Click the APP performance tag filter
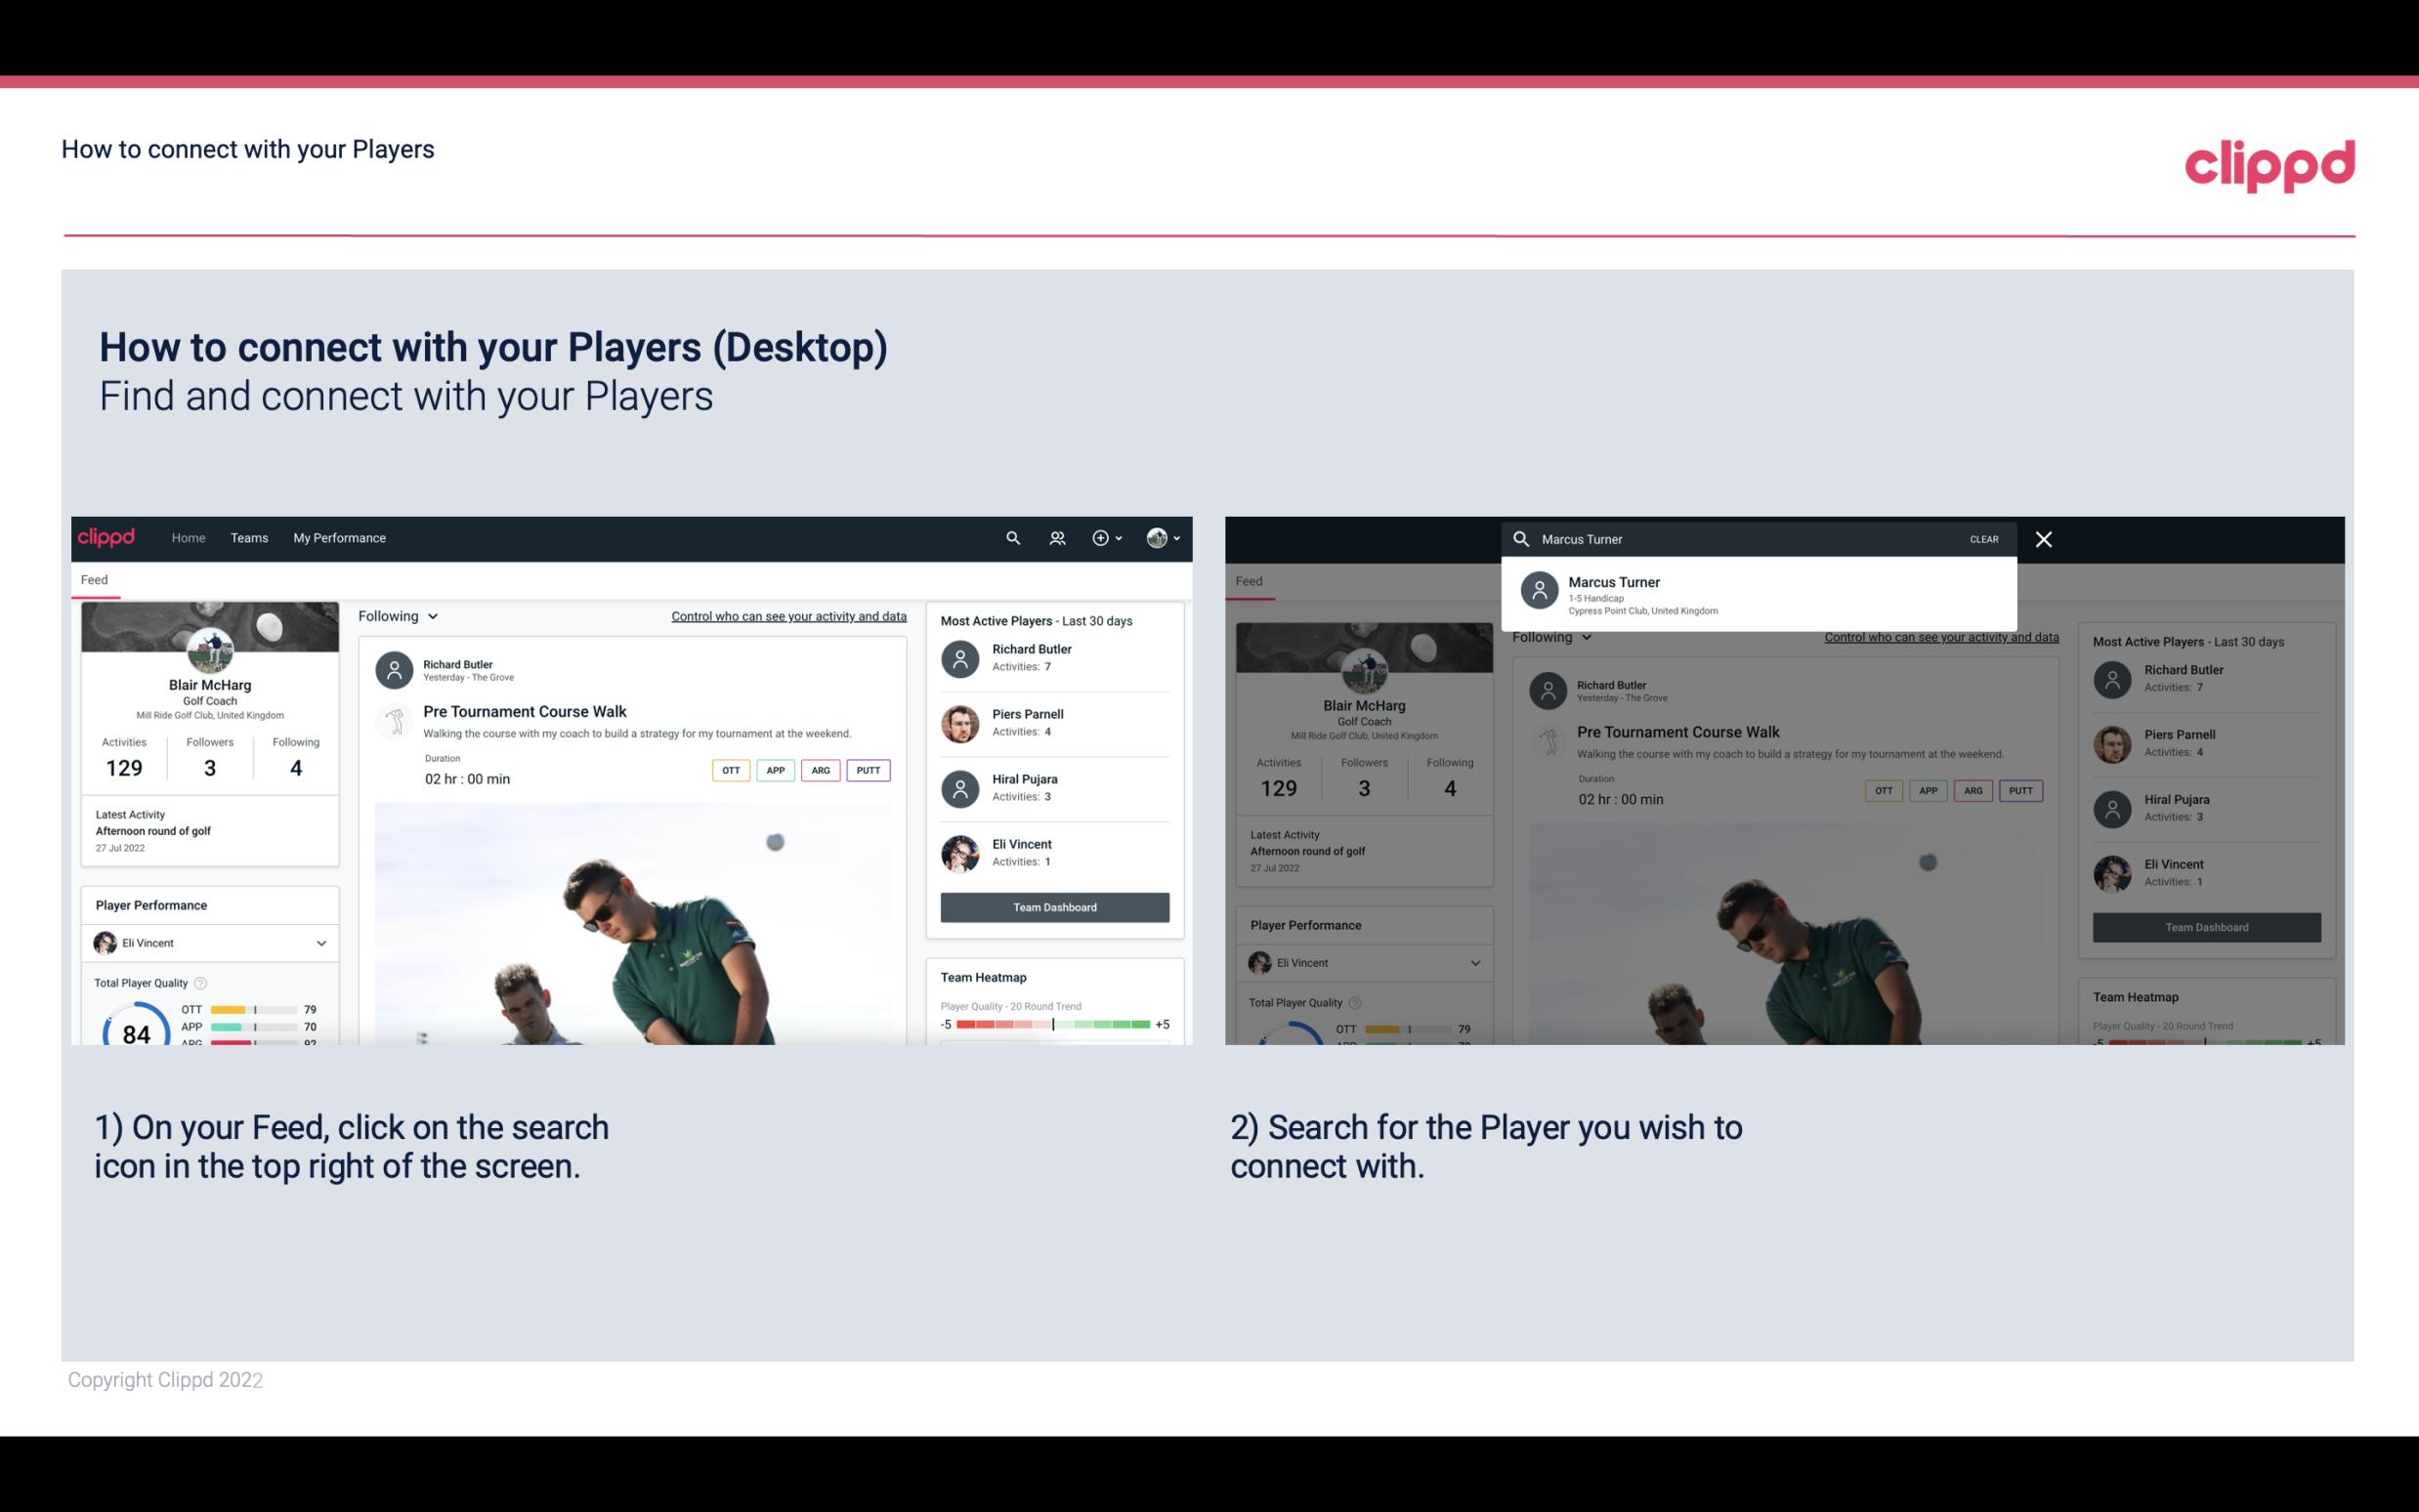Viewport: 2419px width, 1512px height. 773,768
